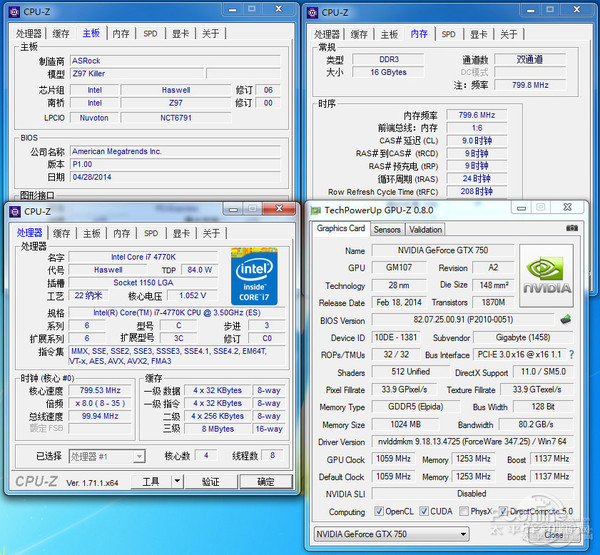Click the BIOS Version field 82.07.25.00.91

pyautogui.click(x=463, y=320)
